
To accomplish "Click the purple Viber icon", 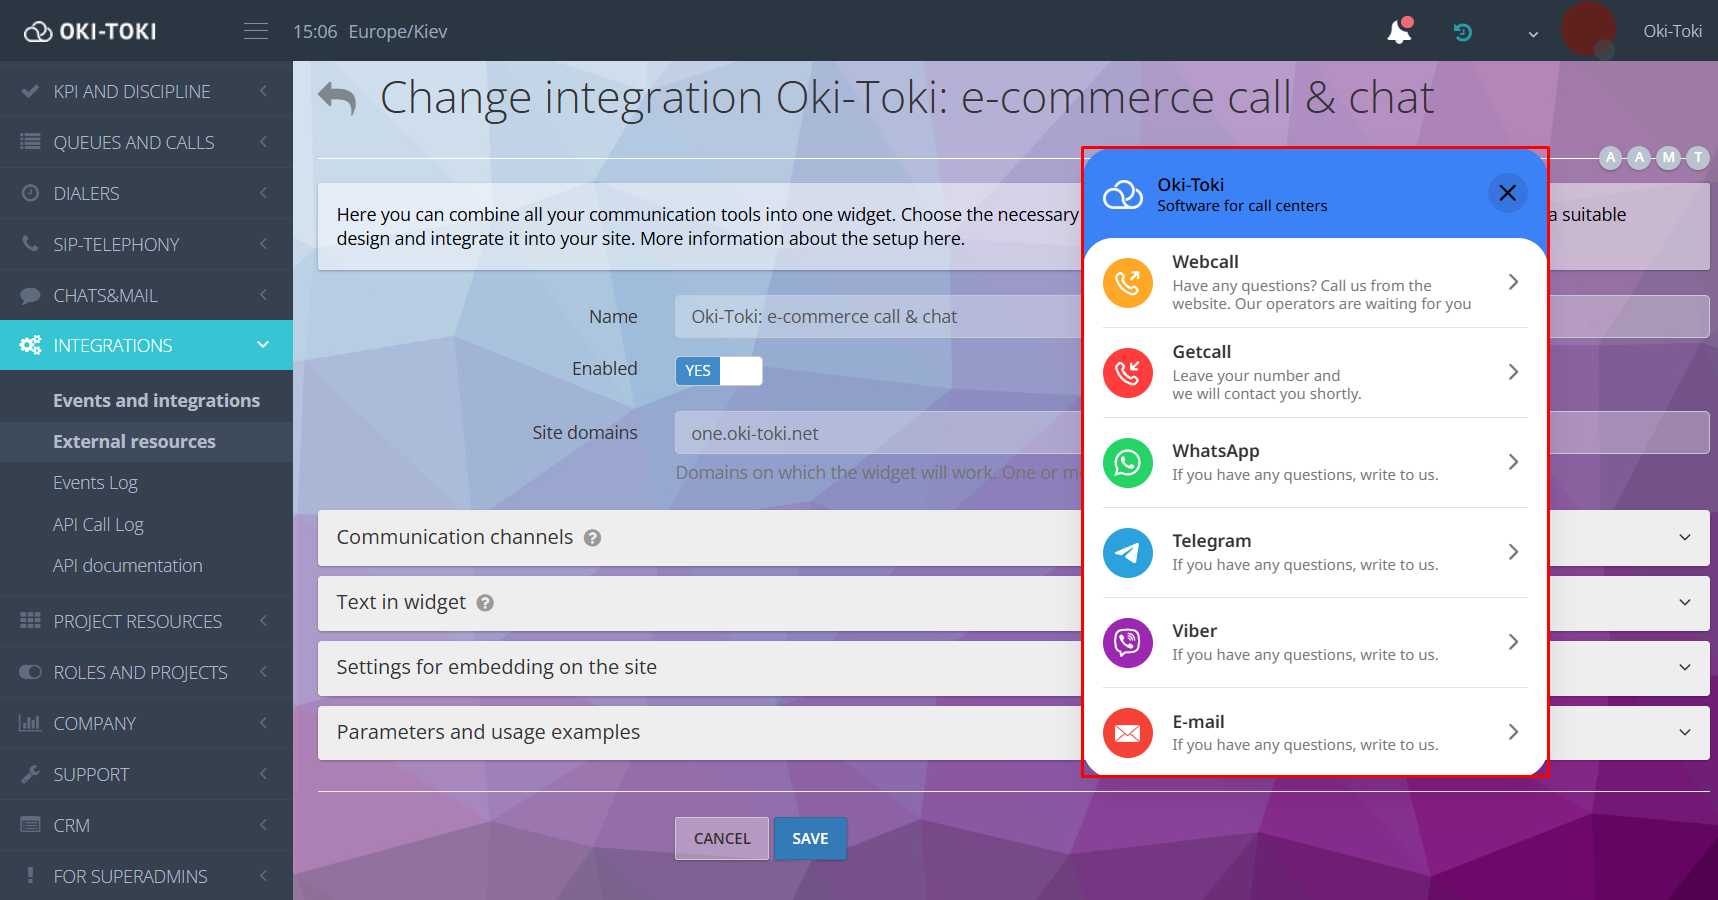I will pos(1127,643).
